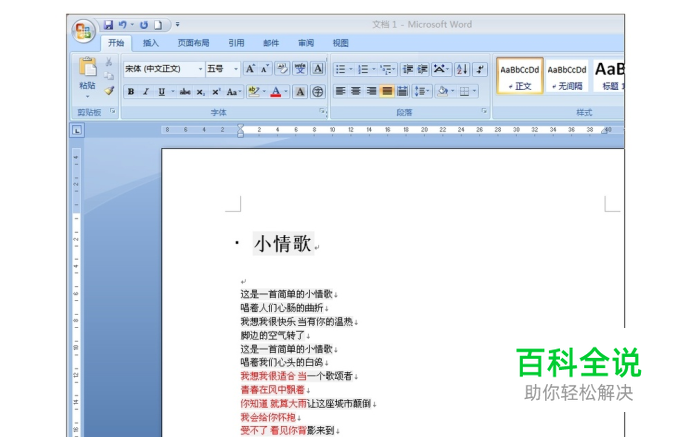The image size is (692, 437).
Task: Grow font size
Action: click(250, 69)
